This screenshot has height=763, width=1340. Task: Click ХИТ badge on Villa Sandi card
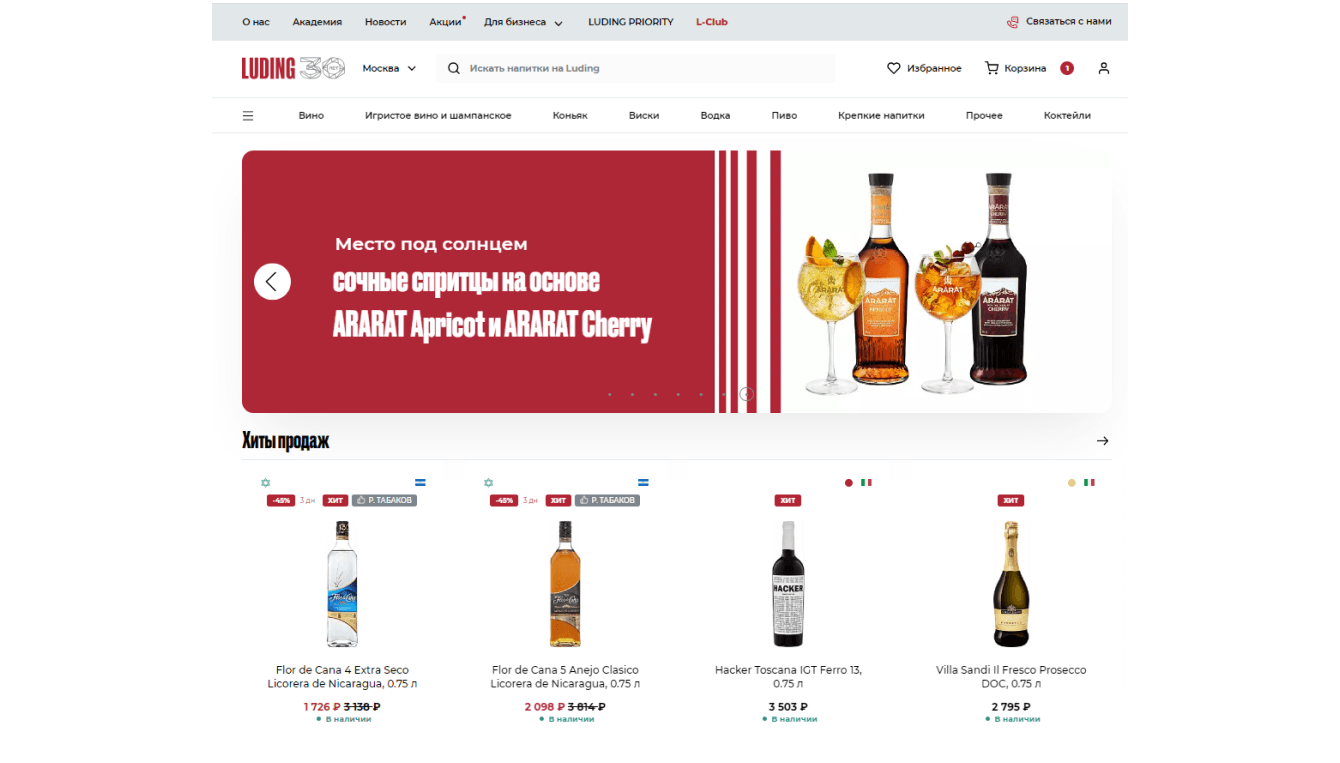pos(1011,500)
